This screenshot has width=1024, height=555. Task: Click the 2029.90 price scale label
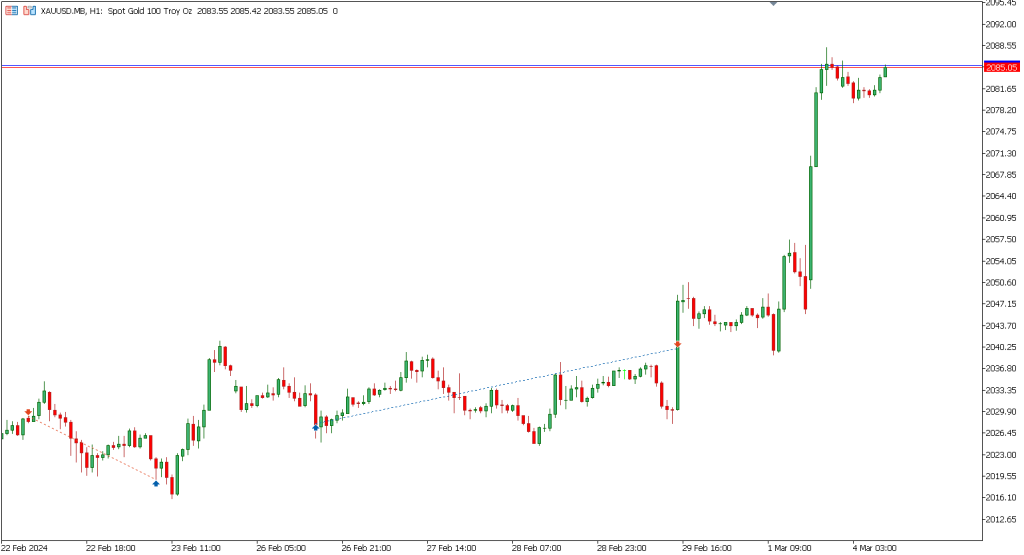[1001, 412]
